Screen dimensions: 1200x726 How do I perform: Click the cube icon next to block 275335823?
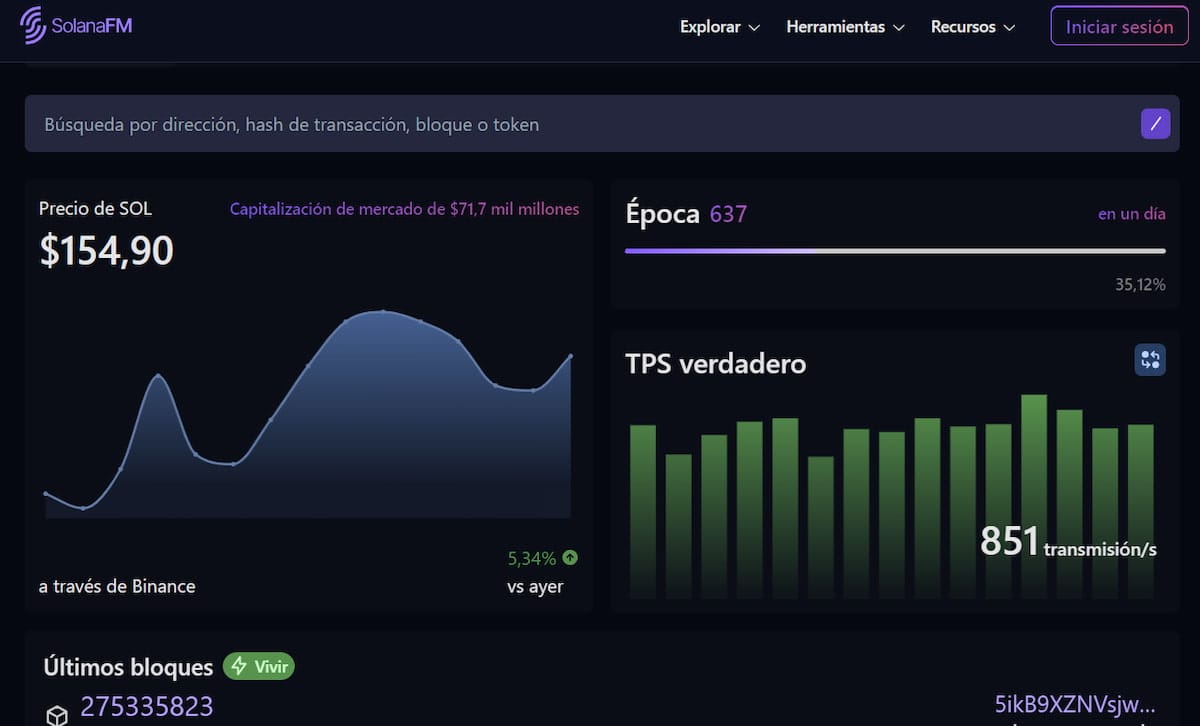pyautogui.click(x=57, y=712)
